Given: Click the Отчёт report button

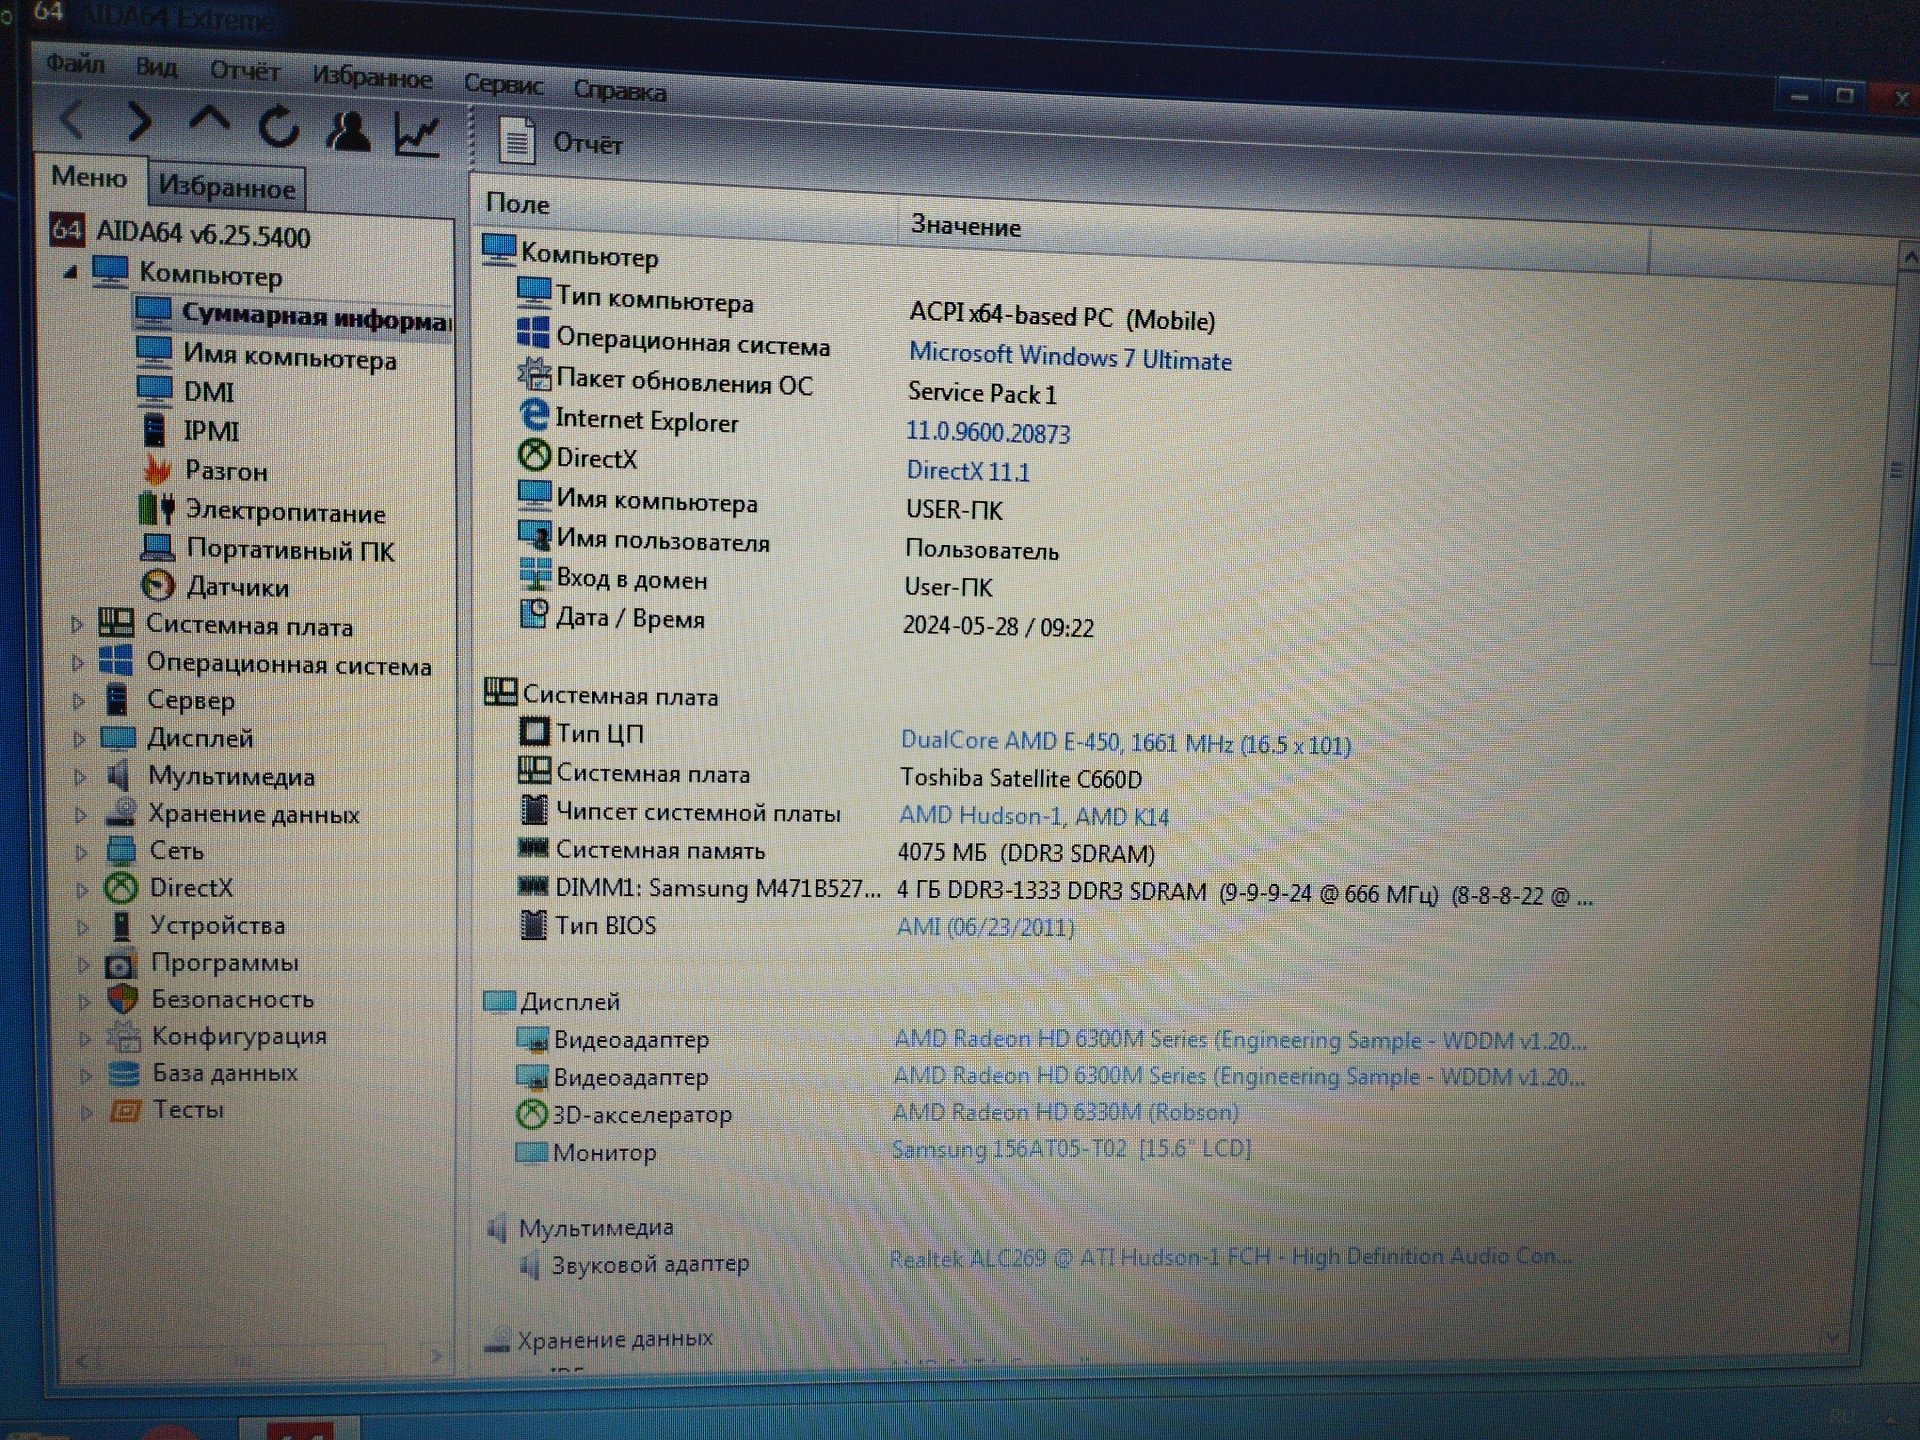Looking at the screenshot, I should [561, 142].
